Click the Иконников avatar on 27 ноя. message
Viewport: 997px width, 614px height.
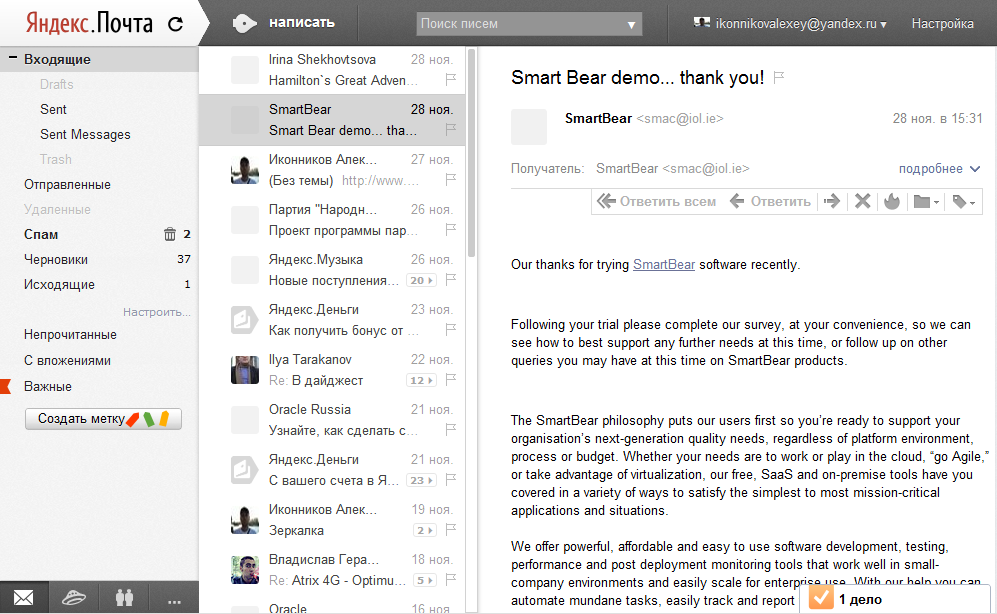245,170
